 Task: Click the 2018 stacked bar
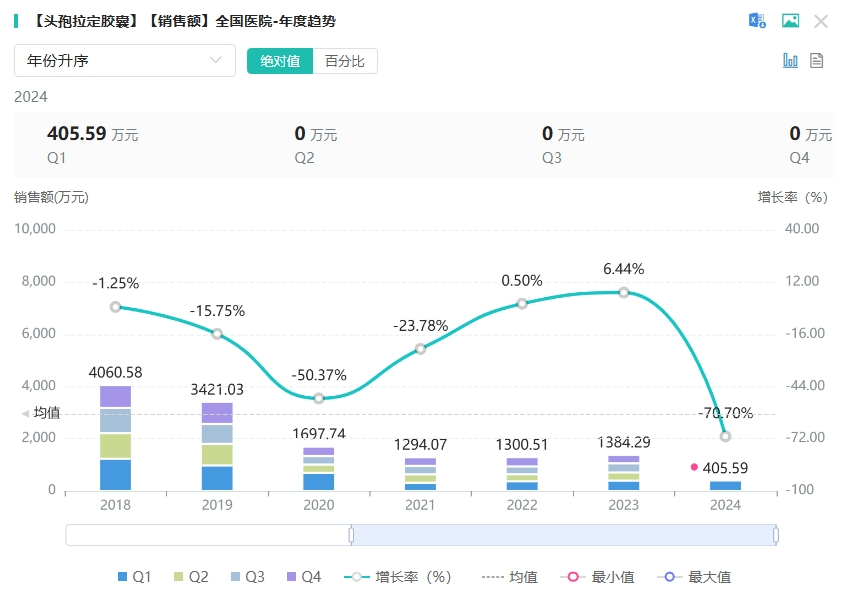click(x=115, y=438)
